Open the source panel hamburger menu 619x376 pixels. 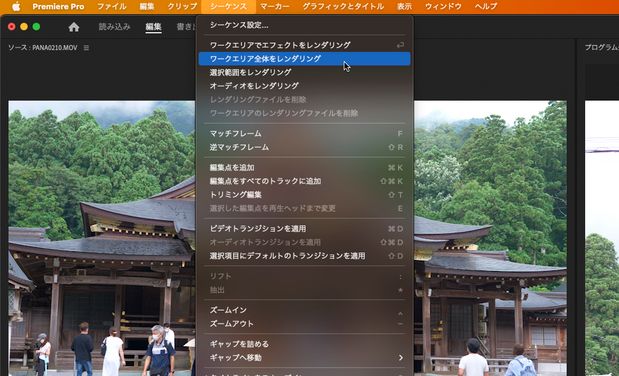86,48
